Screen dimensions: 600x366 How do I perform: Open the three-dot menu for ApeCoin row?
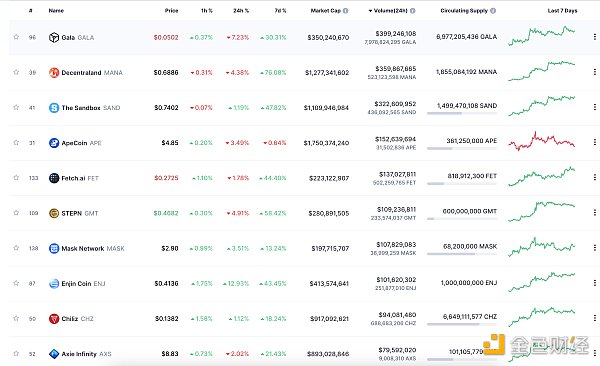(595, 142)
